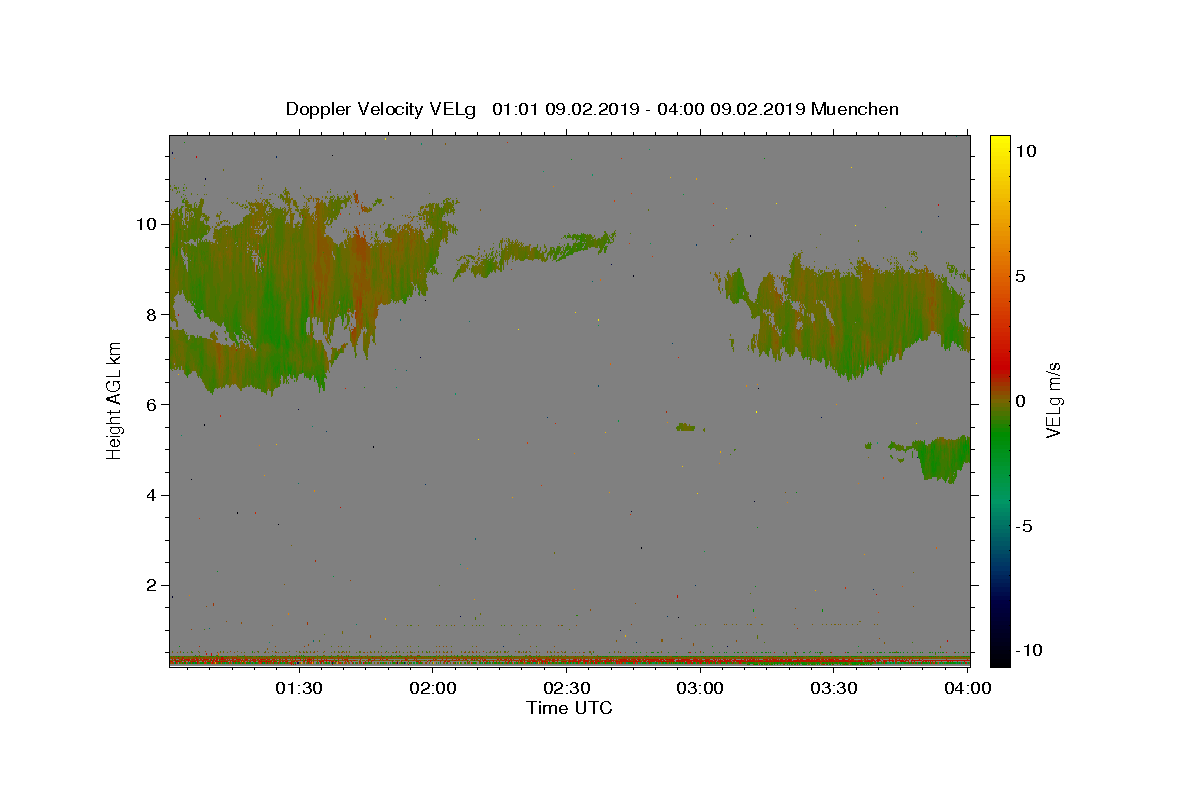Screen dimensions: 1200x800
Task: Select the '04:00' time axis label
Action: click(x=968, y=688)
